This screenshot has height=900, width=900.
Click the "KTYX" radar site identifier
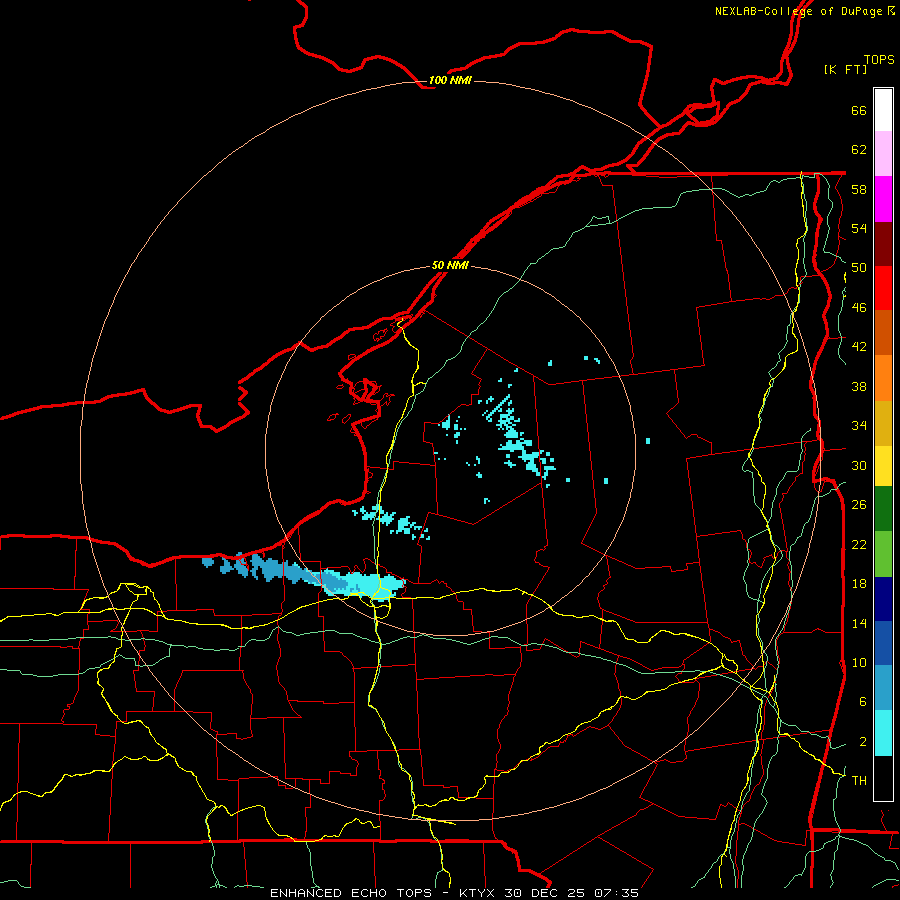(x=476, y=893)
